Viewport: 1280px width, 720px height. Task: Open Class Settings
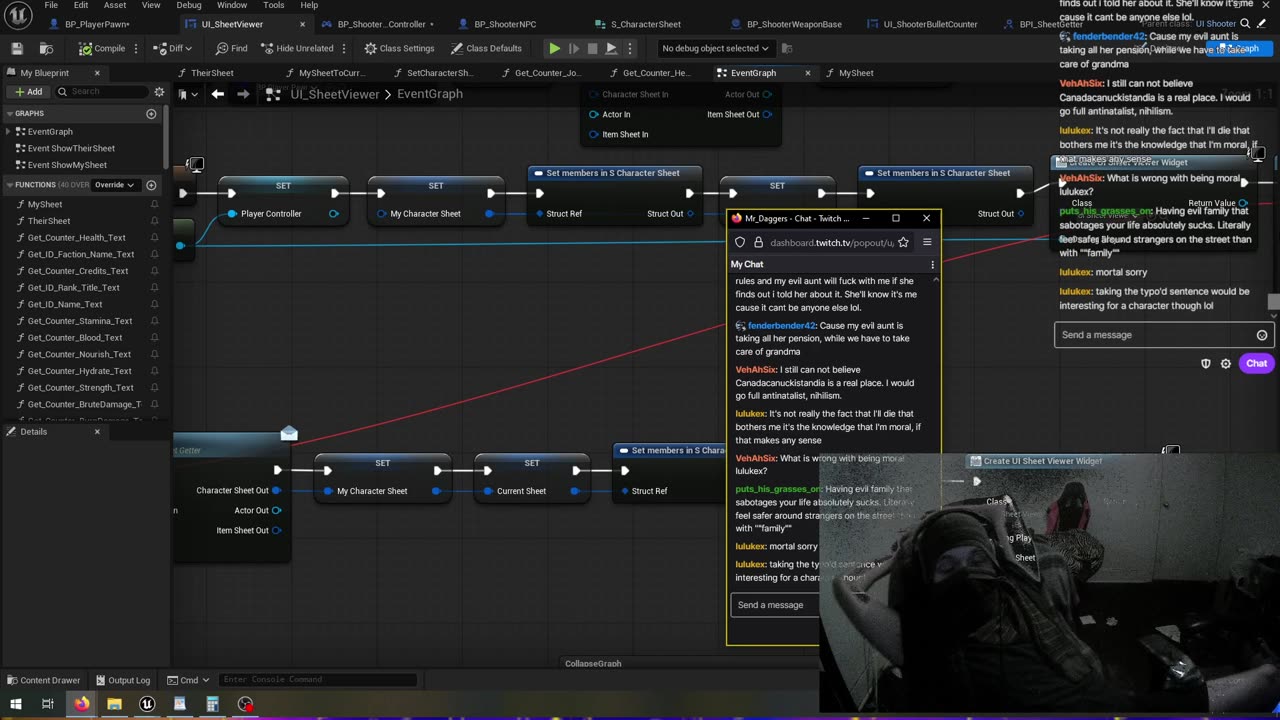[x=399, y=48]
